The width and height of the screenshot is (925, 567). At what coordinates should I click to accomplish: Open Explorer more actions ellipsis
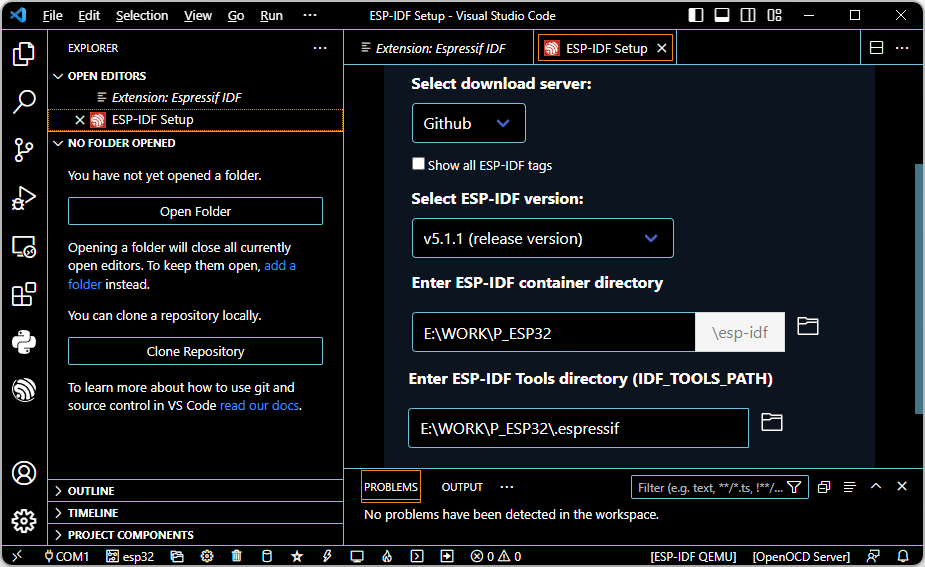(320, 48)
